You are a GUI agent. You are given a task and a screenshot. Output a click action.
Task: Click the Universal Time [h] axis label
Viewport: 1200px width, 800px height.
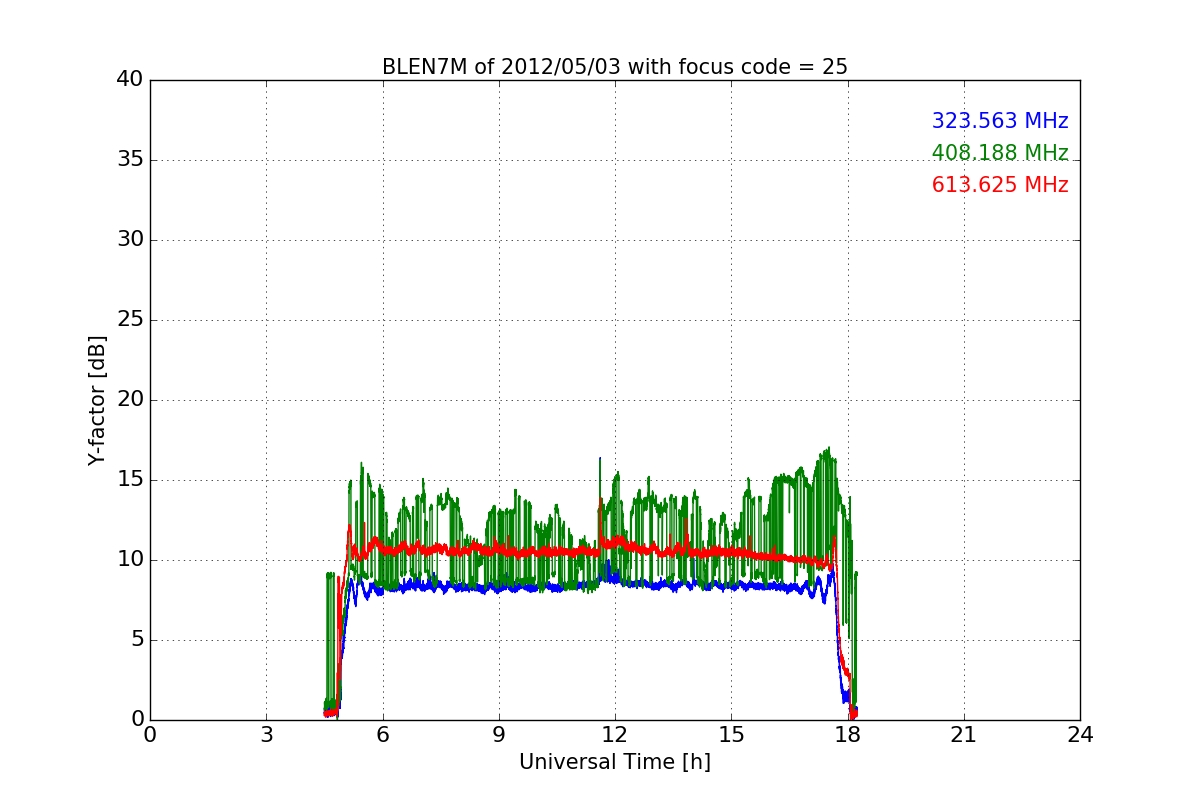615,762
